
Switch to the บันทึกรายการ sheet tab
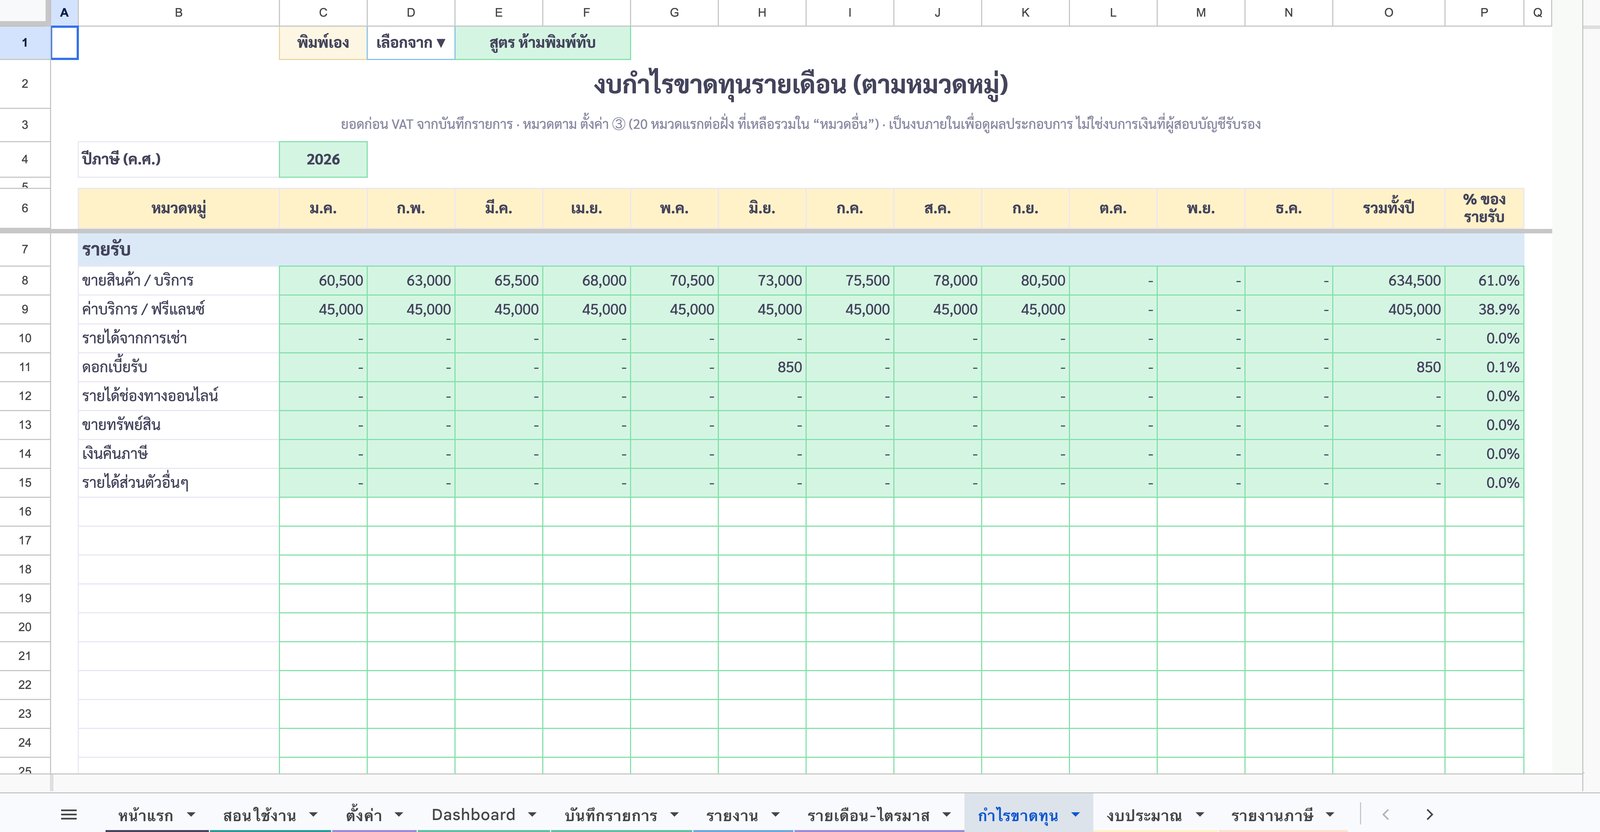point(610,815)
